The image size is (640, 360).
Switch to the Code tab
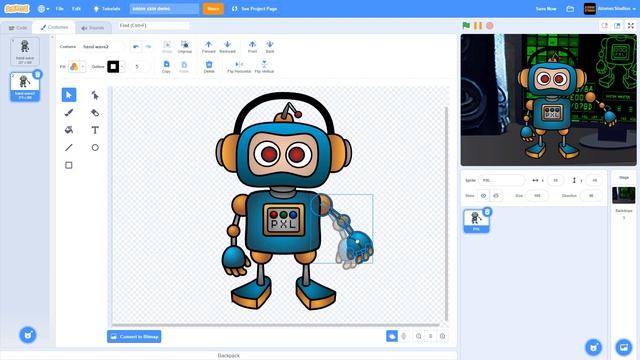[18, 28]
